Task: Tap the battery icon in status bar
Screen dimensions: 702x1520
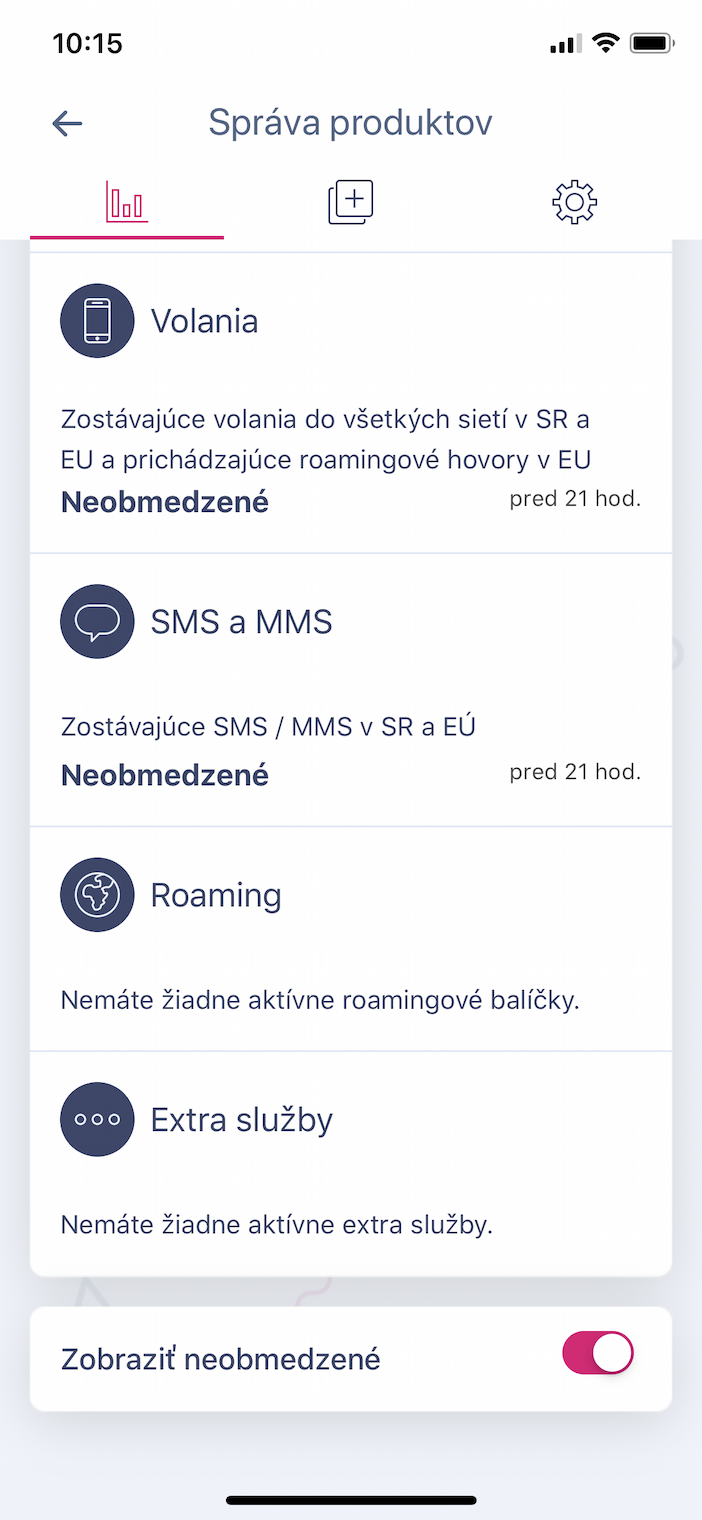Action: pyautogui.click(x=655, y=43)
